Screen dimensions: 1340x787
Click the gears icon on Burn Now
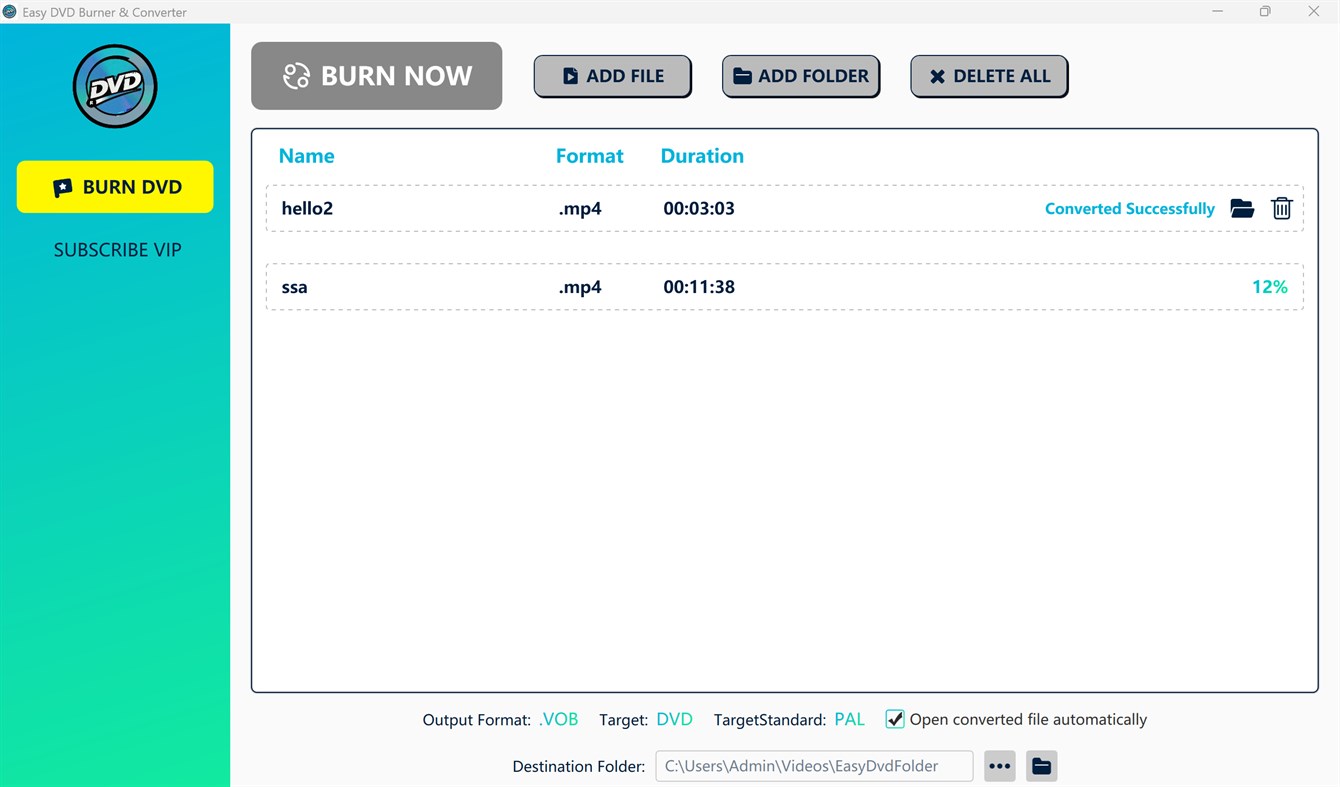[x=294, y=75]
